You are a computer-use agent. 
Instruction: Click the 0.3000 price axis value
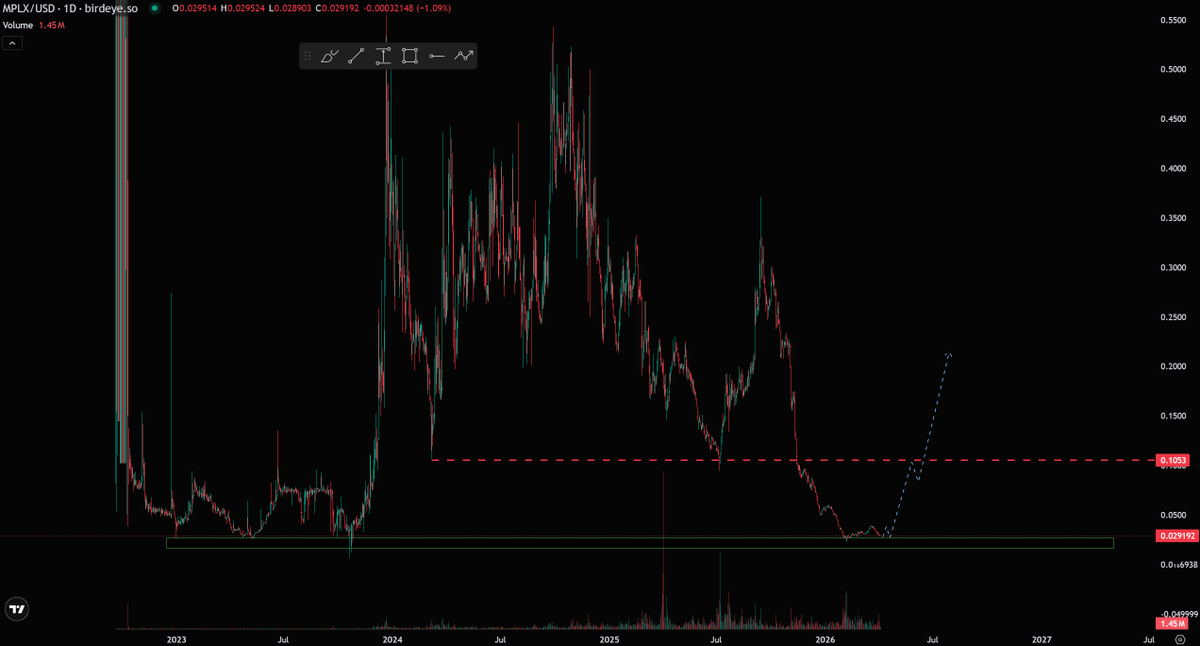click(1173, 267)
